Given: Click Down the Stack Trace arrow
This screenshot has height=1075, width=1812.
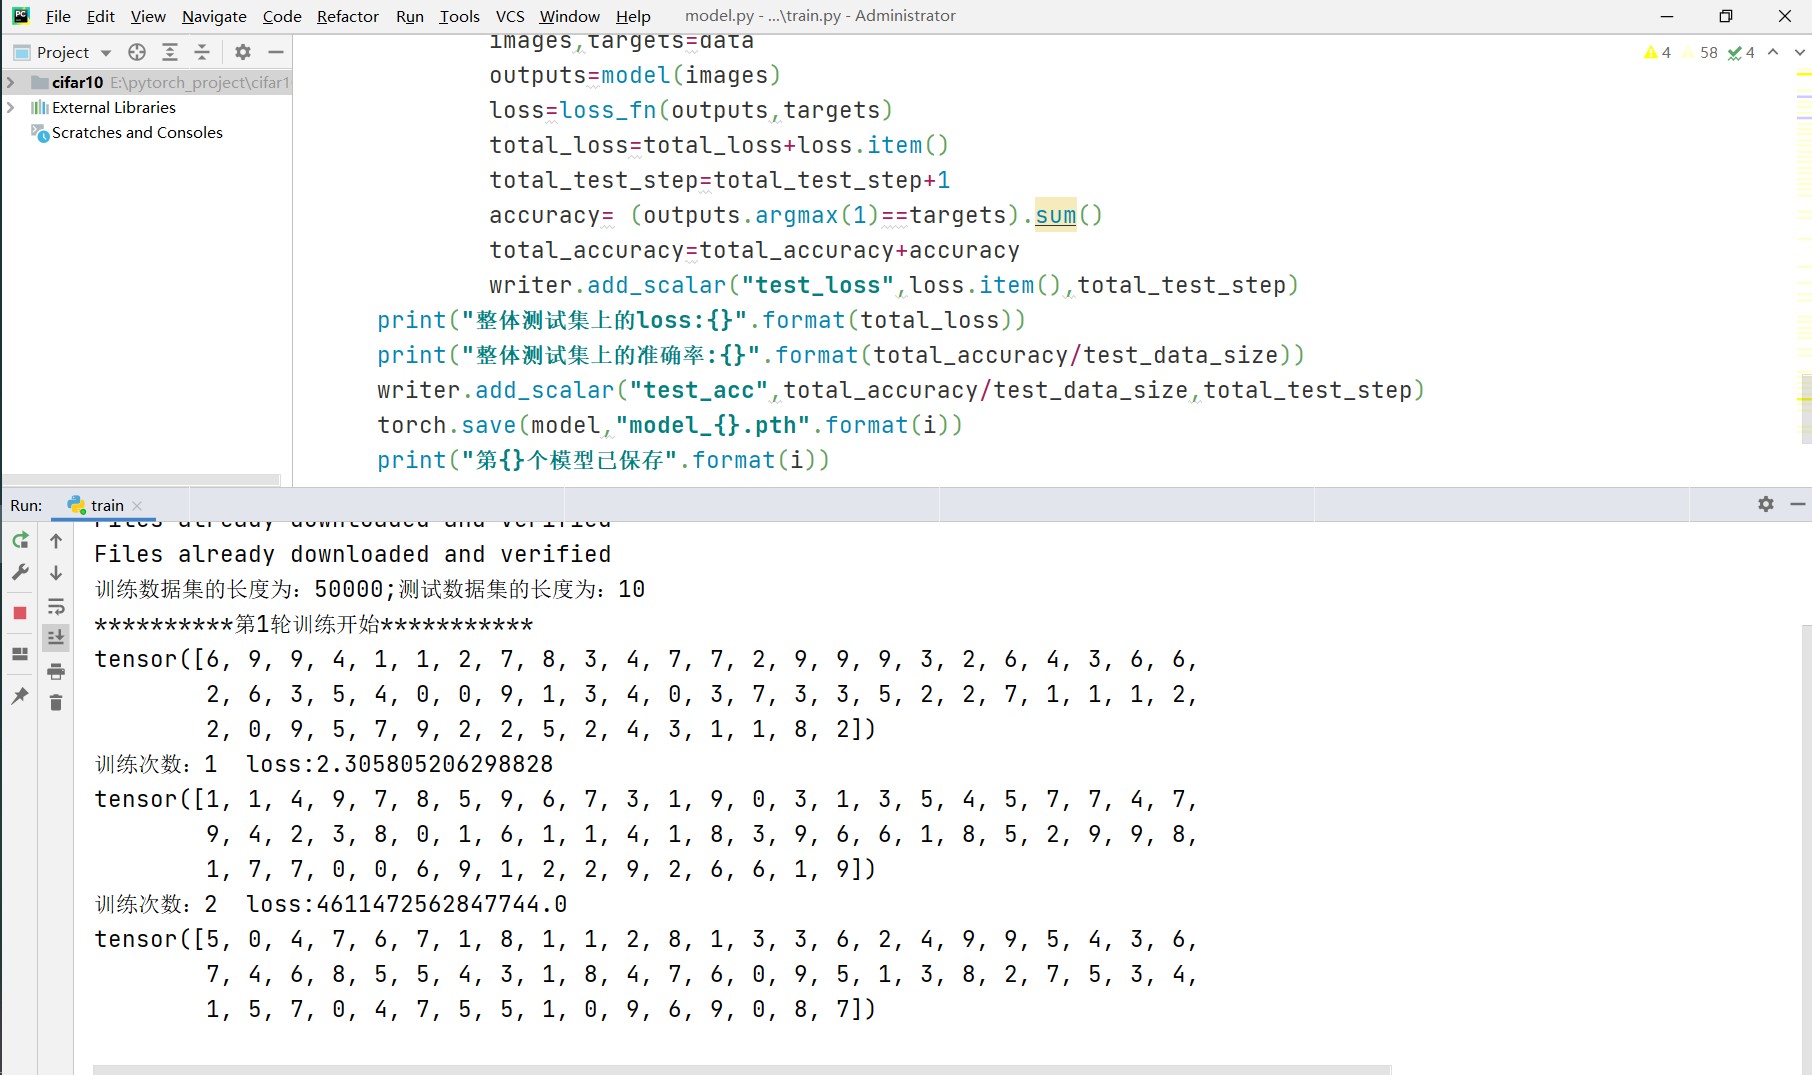Looking at the screenshot, I should [56, 573].
